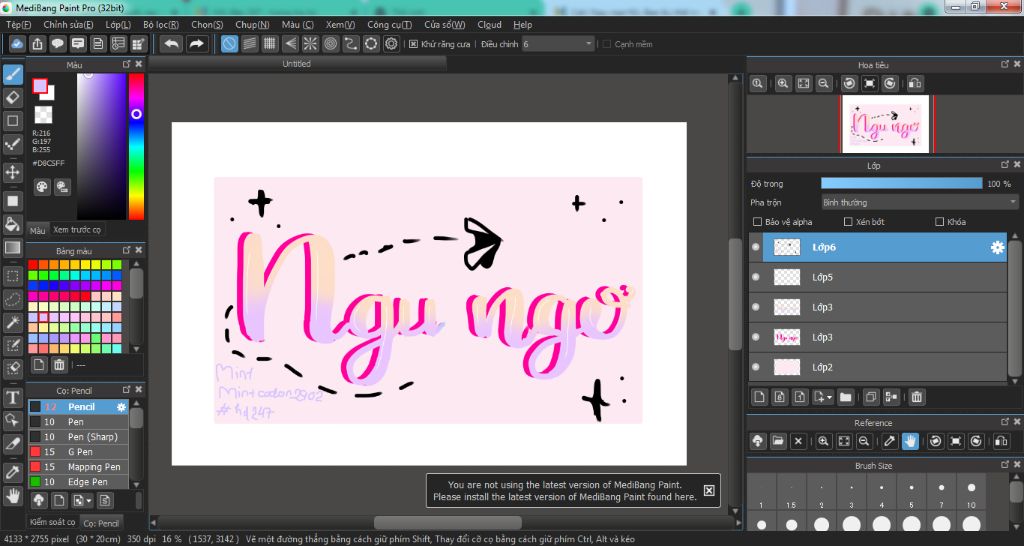Click the cloud save icon
Screen dimensions: 1024x546
pyautogui.click(x=18, y=44)
